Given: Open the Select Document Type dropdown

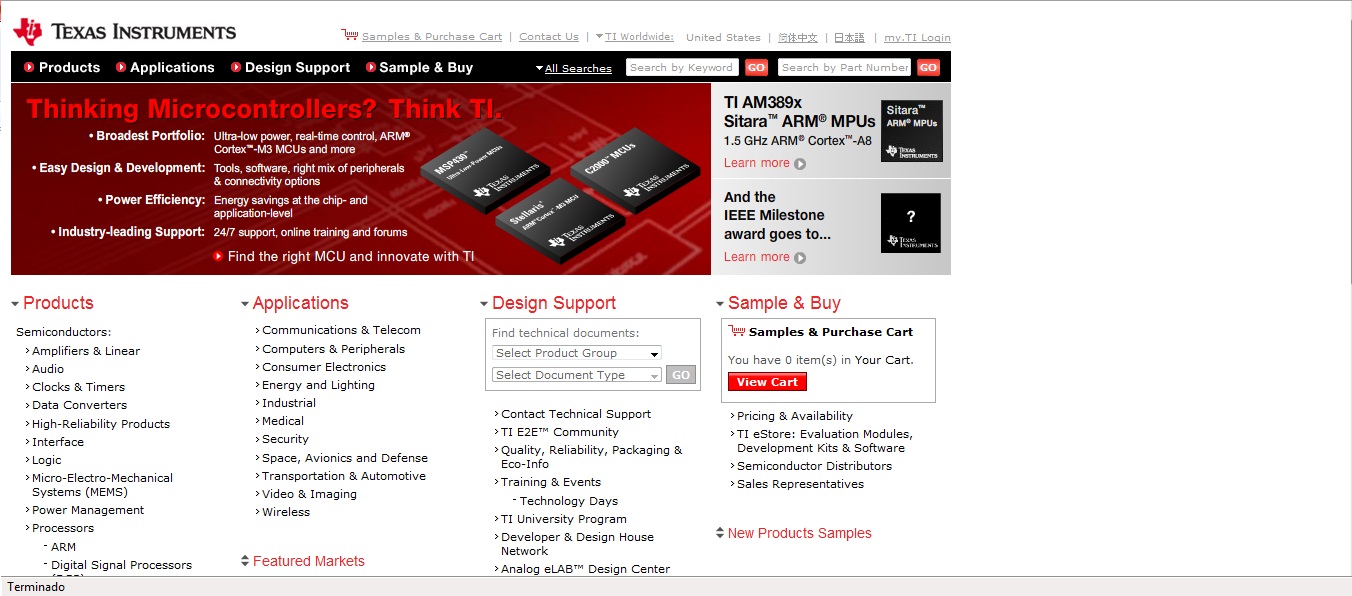Looking at the screenshot, I should tap(577, 375).
